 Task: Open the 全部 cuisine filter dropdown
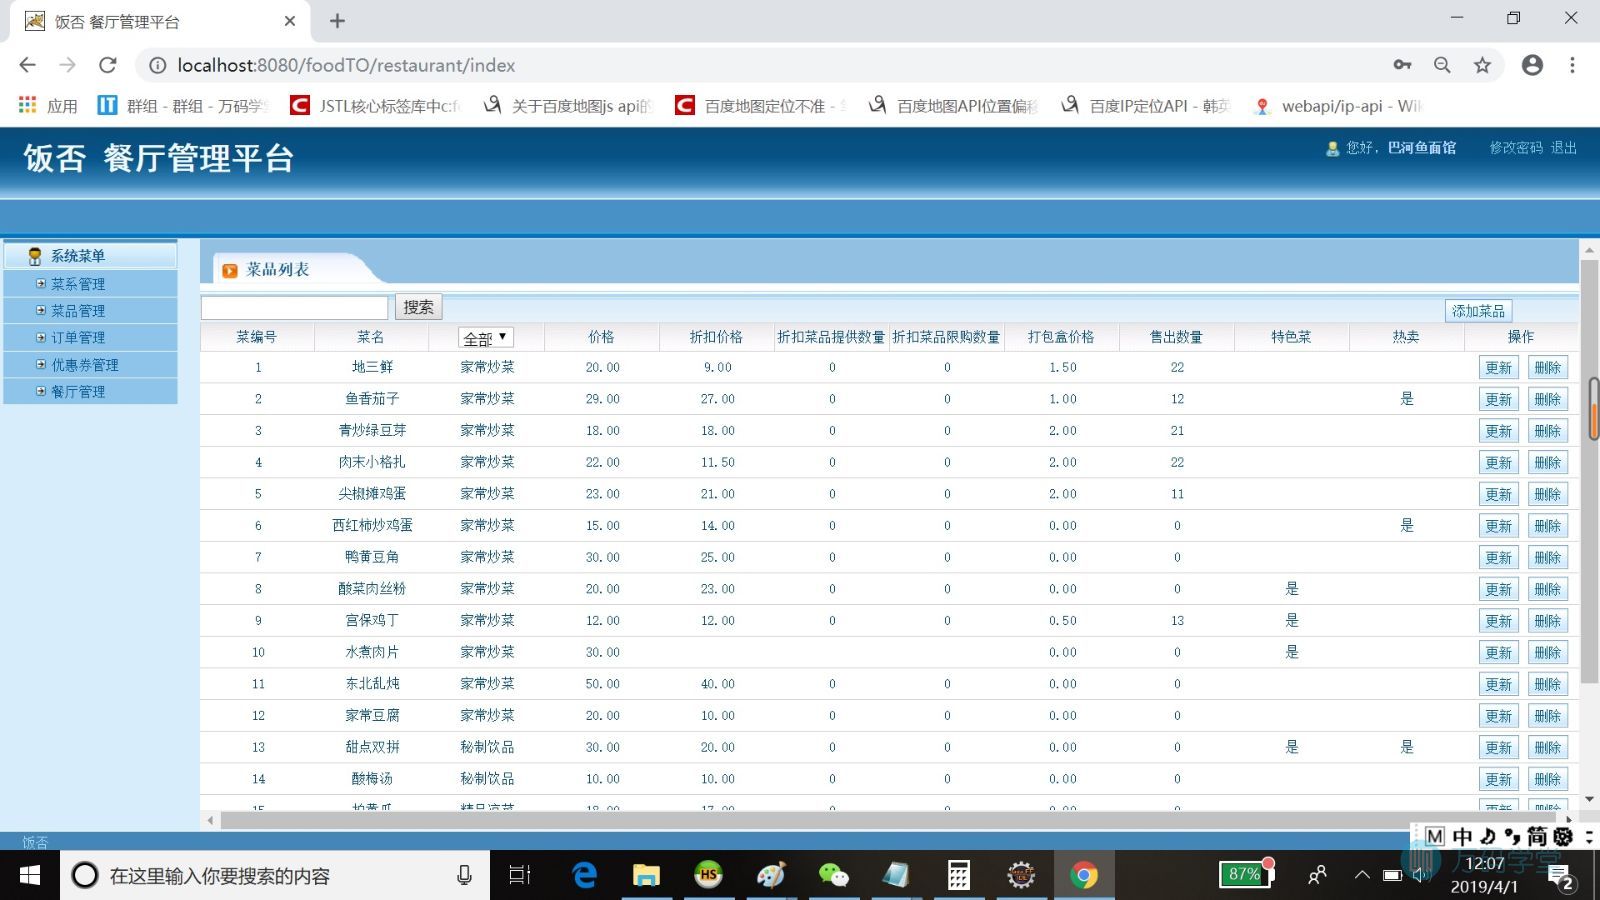(486, 338)
